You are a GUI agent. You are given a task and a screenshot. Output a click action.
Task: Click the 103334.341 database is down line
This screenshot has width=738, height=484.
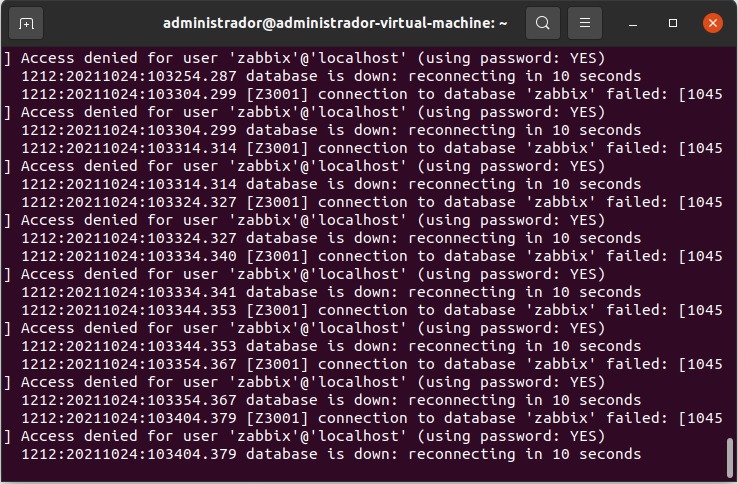tap(331, 292)
